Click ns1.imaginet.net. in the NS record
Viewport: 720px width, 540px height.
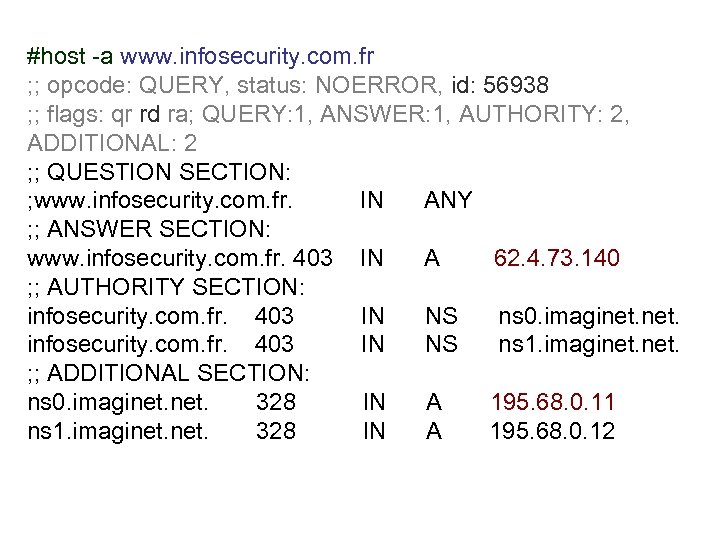(x=589, y=345)
